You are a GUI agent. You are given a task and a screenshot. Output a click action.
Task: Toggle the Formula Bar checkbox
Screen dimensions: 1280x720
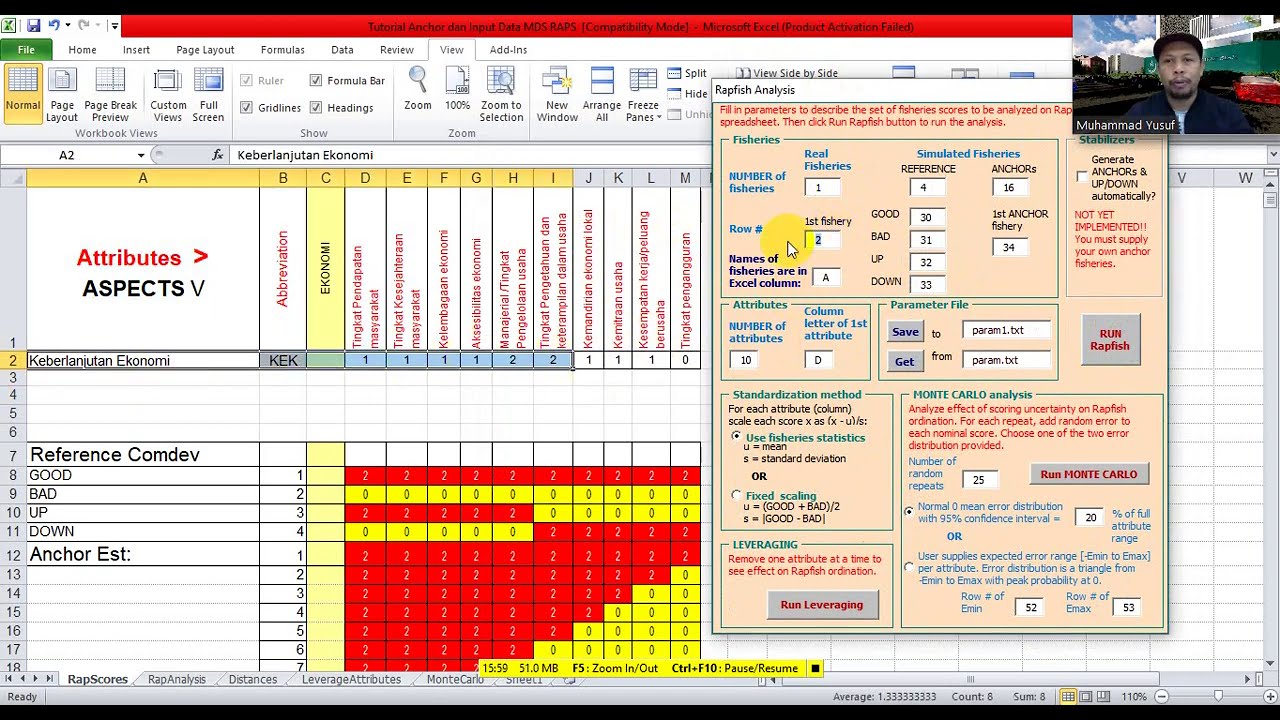click(x=316, y=80)
